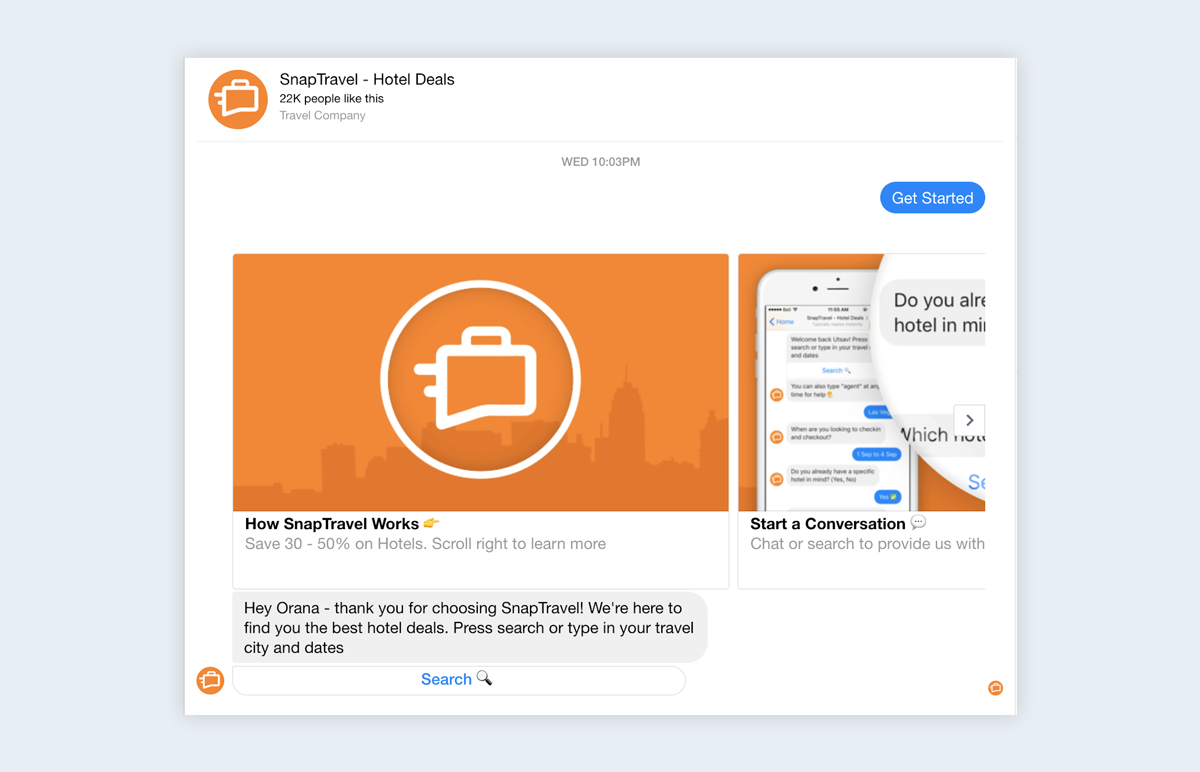Click the WED 10:03PM timestamp
Image resolution: width=1200 pixels, height=772 pixels.
[600, 162]
